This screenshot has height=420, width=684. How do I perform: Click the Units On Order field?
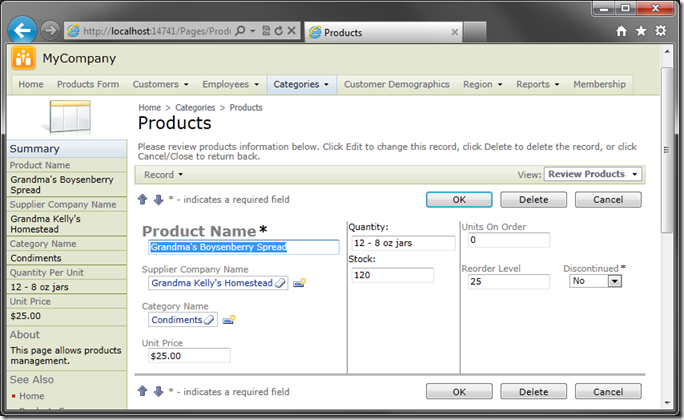tap(509, 240)
